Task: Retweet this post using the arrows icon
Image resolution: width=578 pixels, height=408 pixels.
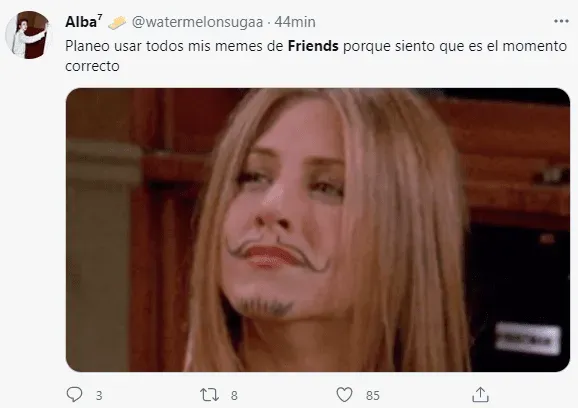Action: coord(209,395)
